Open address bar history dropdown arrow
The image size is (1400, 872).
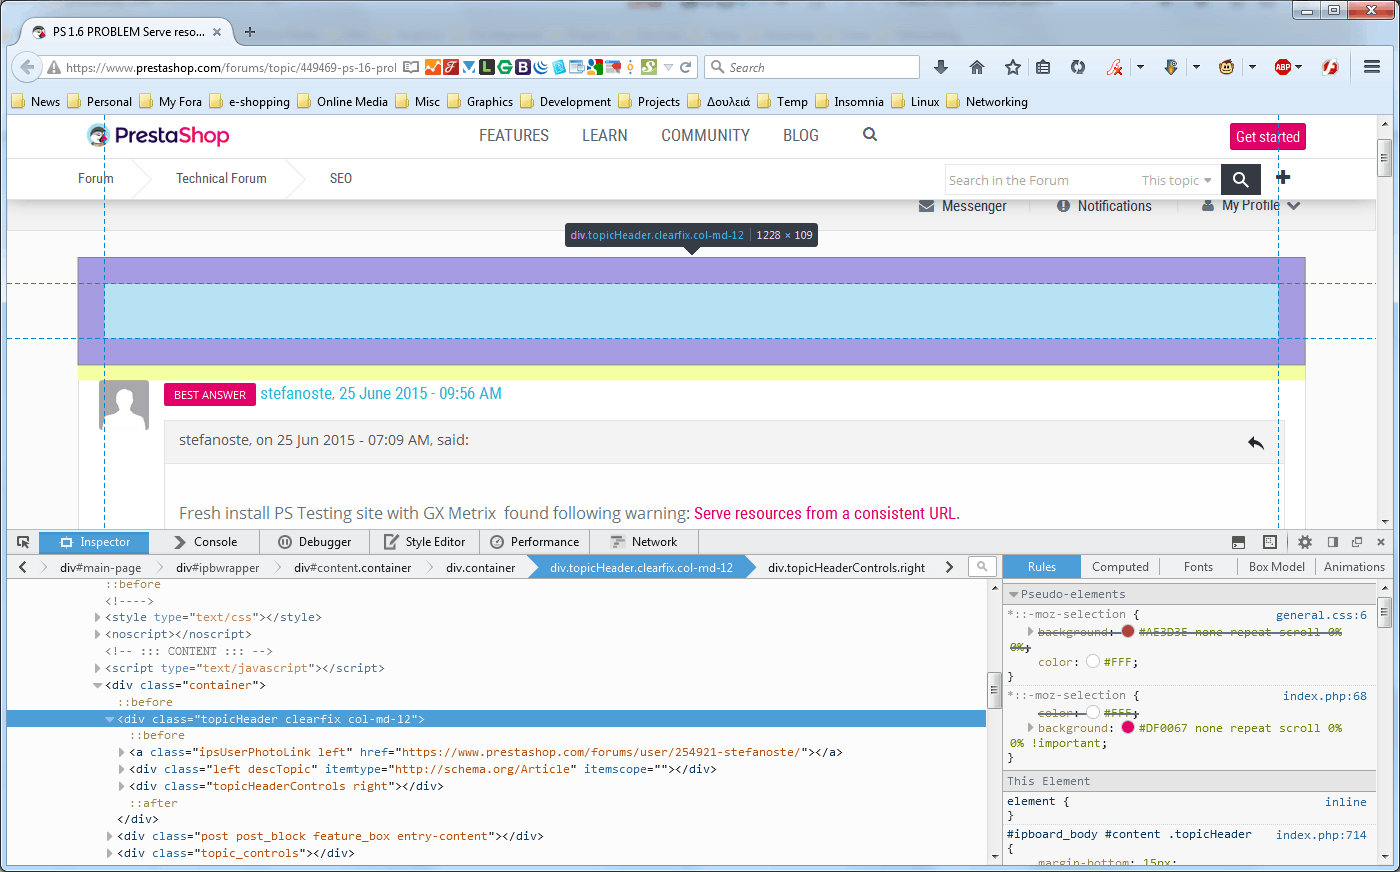[x=668, y=67]
